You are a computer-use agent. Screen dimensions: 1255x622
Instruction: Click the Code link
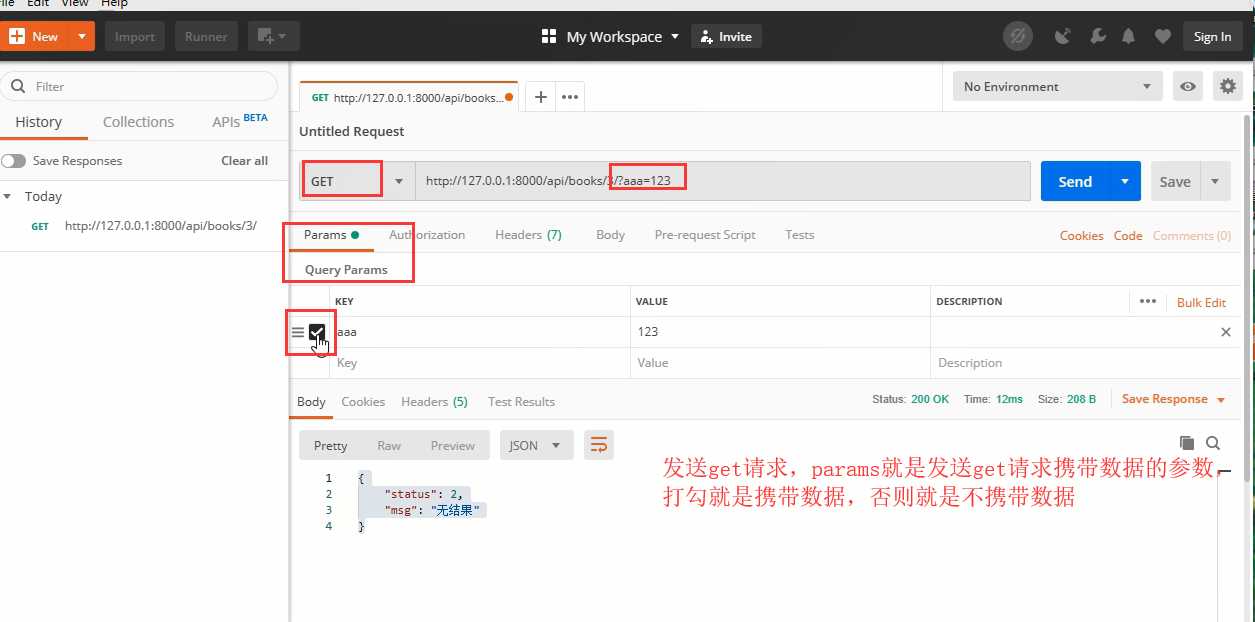(x=1128, y=236)
